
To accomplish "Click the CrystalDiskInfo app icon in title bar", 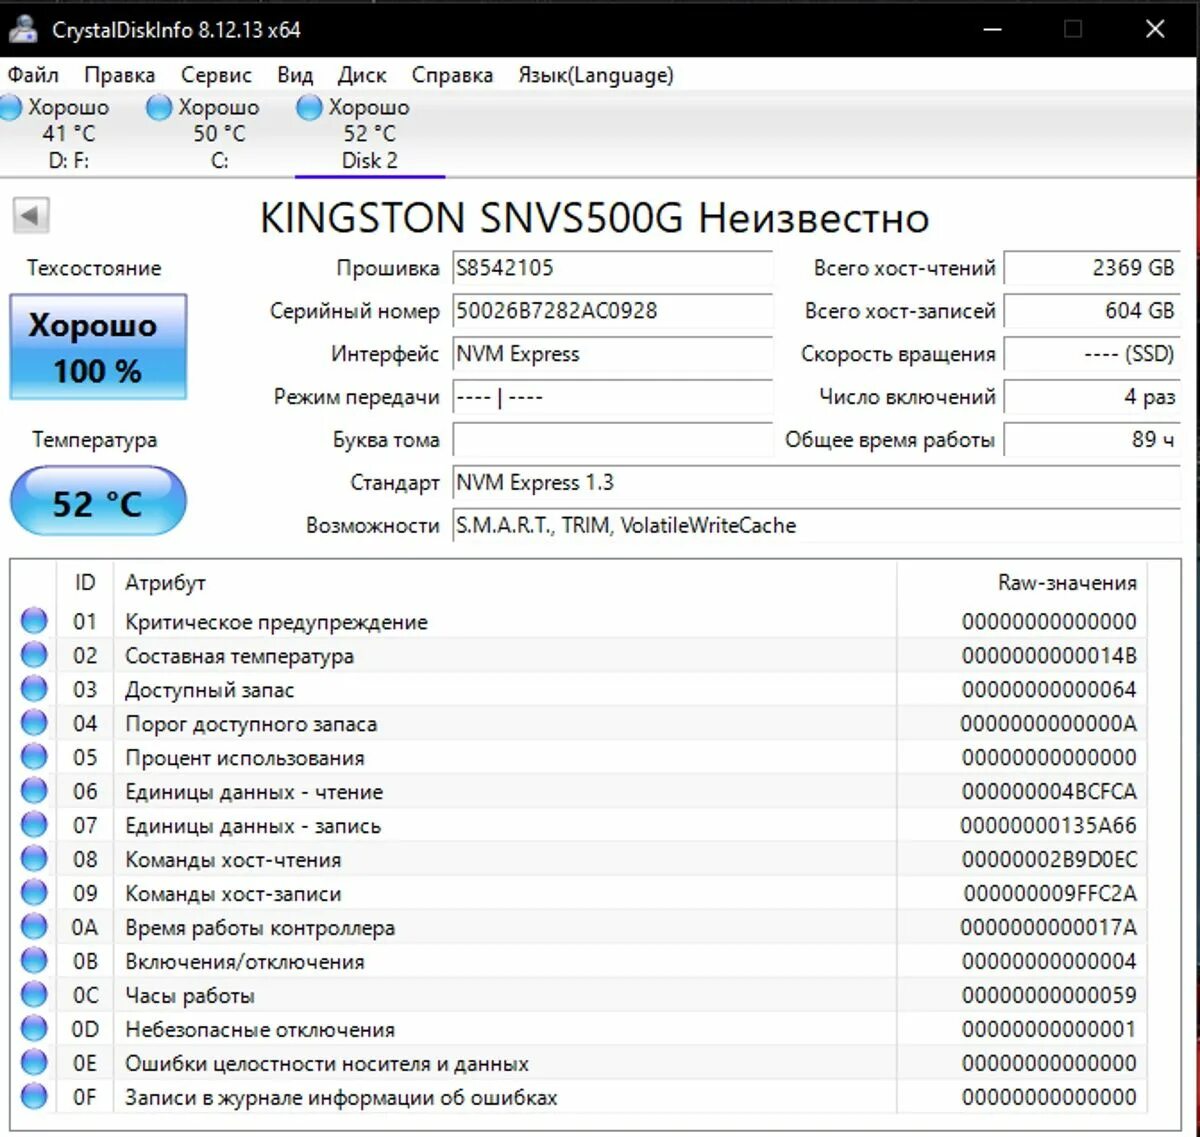I will tap(22, 29).
